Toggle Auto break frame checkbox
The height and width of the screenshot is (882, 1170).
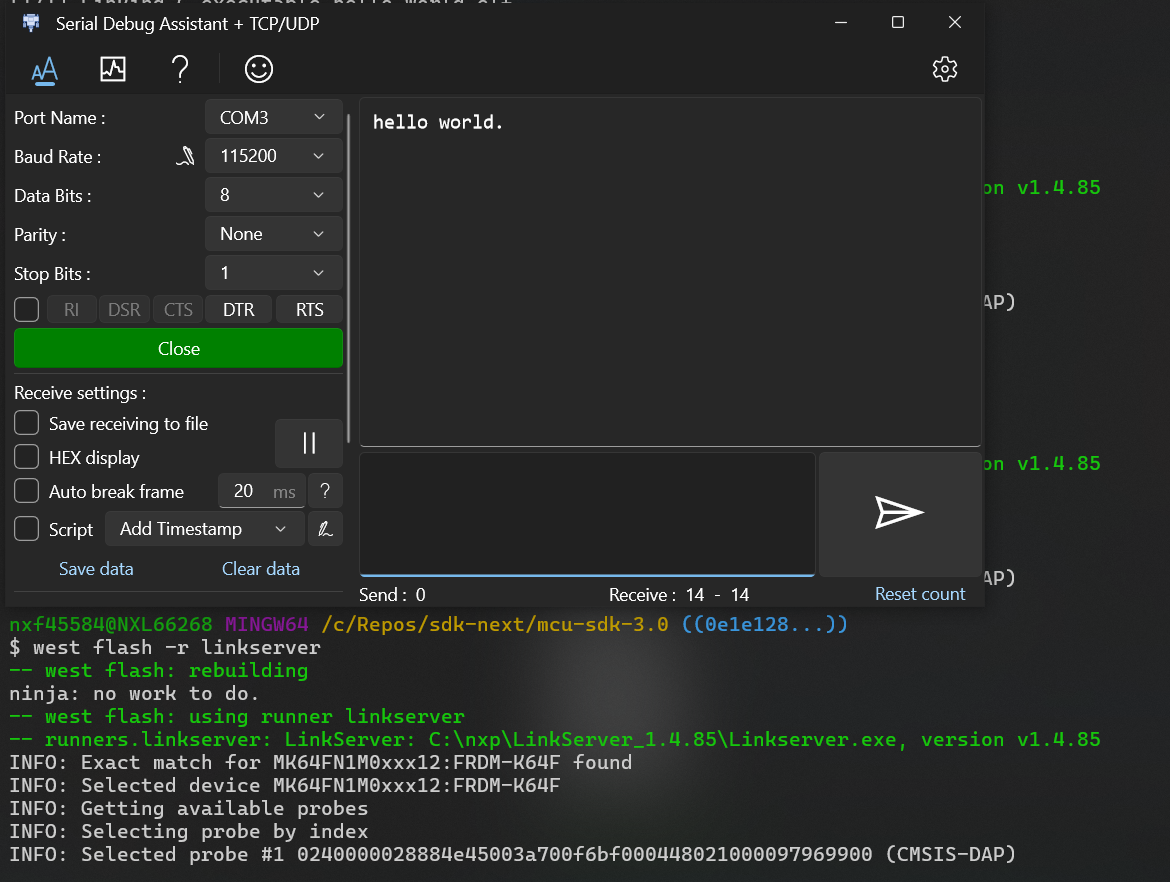tap(27, 491)
